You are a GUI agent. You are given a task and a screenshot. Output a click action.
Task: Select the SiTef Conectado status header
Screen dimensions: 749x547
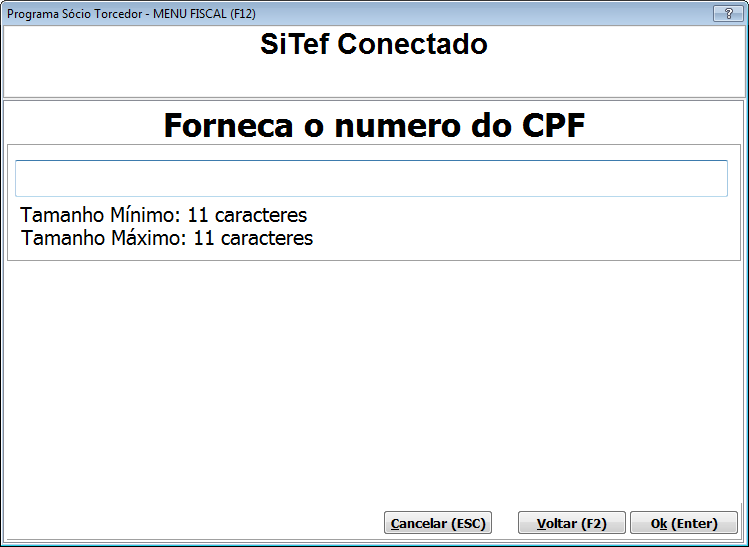click(374, 44)
